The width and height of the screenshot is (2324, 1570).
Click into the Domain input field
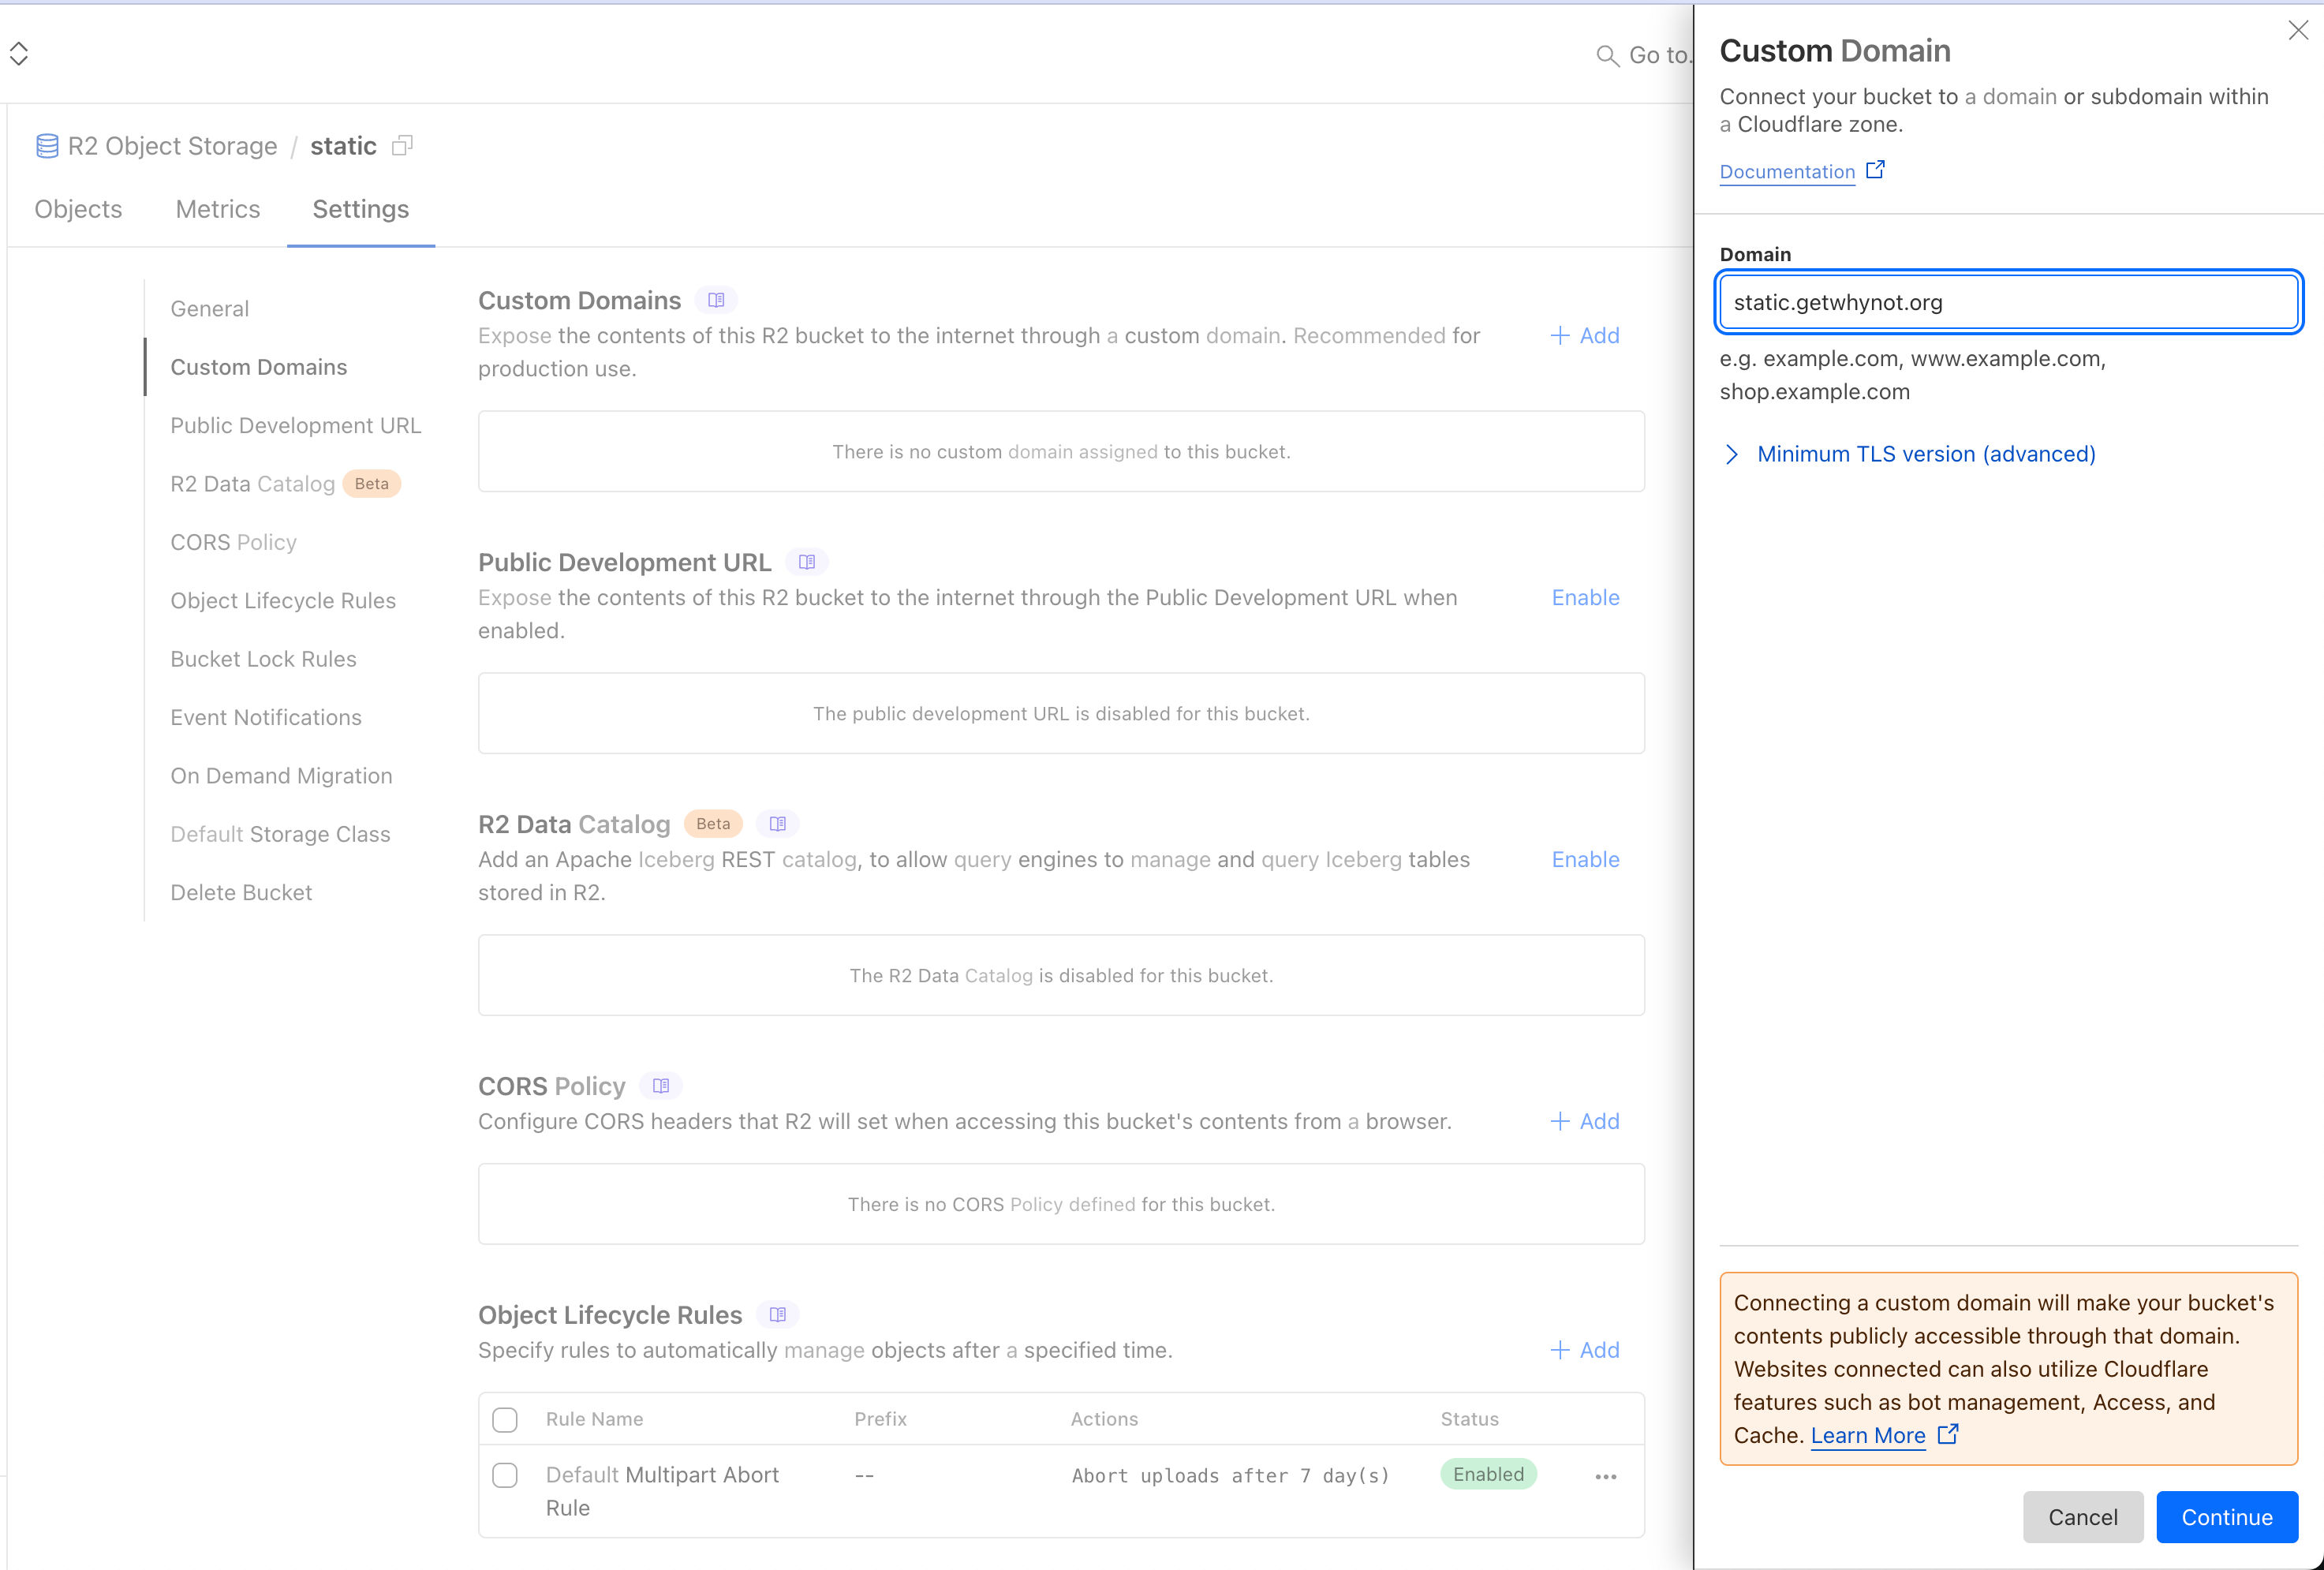[x=2008, y=303]
